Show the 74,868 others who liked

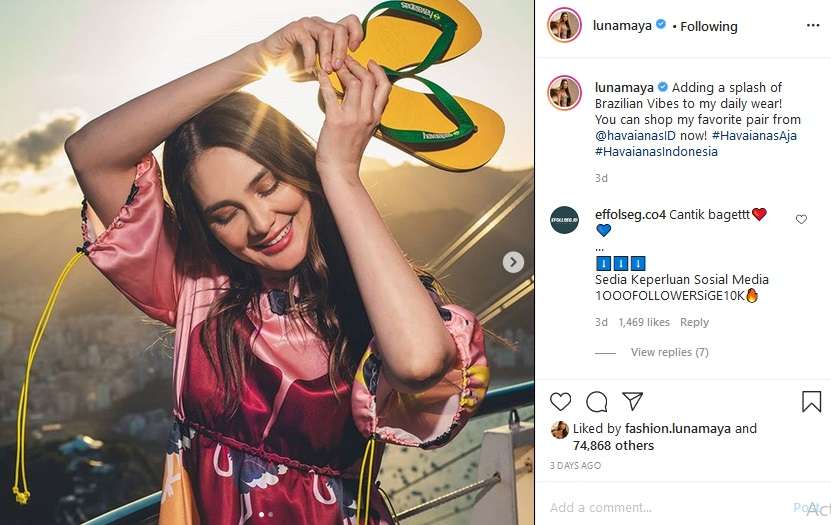(x=613, y=445)
